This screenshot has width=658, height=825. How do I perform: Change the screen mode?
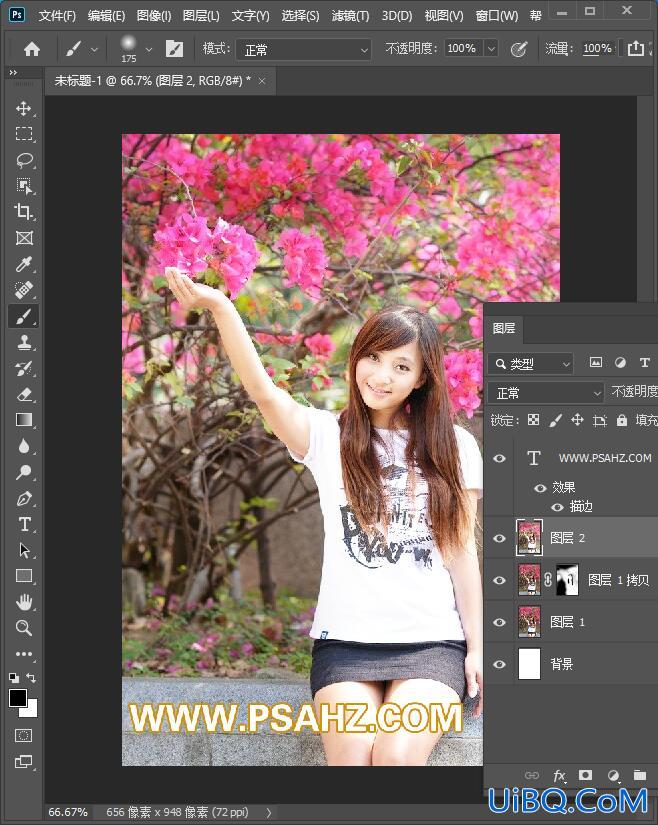(x=24, y=761)
